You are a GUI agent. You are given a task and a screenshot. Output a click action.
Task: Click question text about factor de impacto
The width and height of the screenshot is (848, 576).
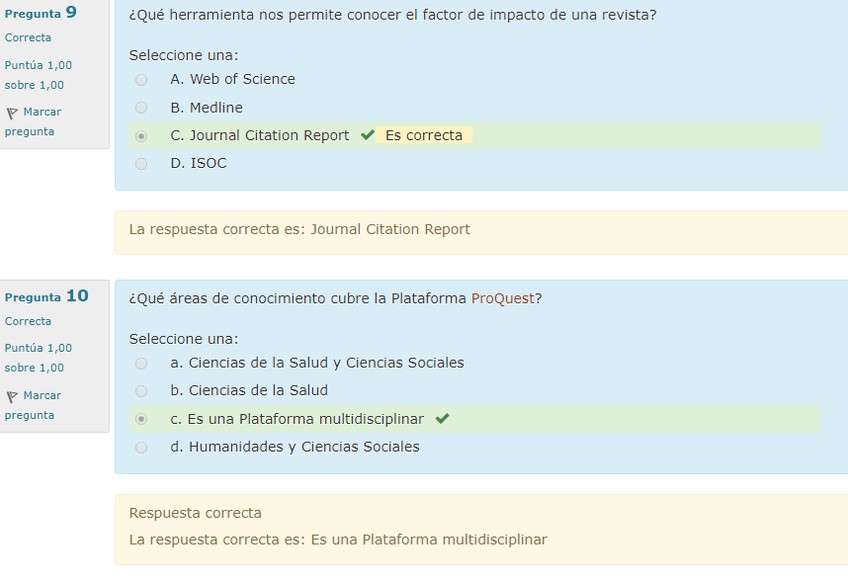coord(393,15)
